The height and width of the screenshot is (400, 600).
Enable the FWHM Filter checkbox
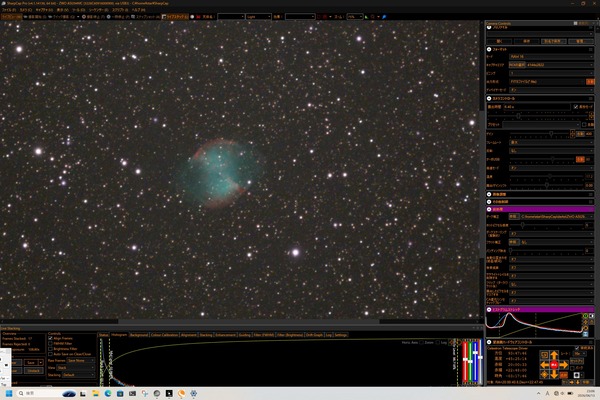pos(50,344)
